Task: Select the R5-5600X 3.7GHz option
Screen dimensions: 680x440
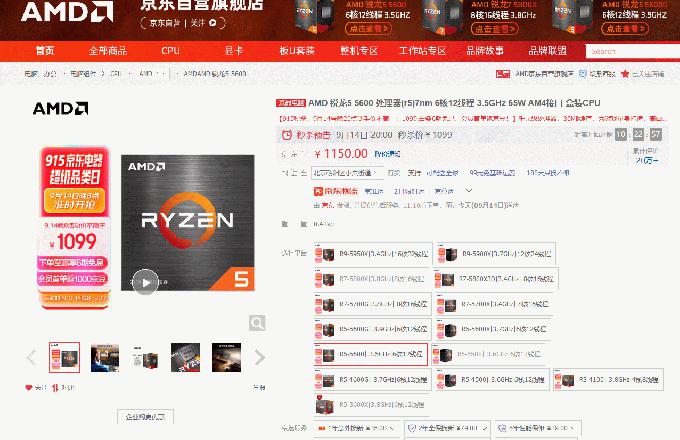Action: (494, 329)
